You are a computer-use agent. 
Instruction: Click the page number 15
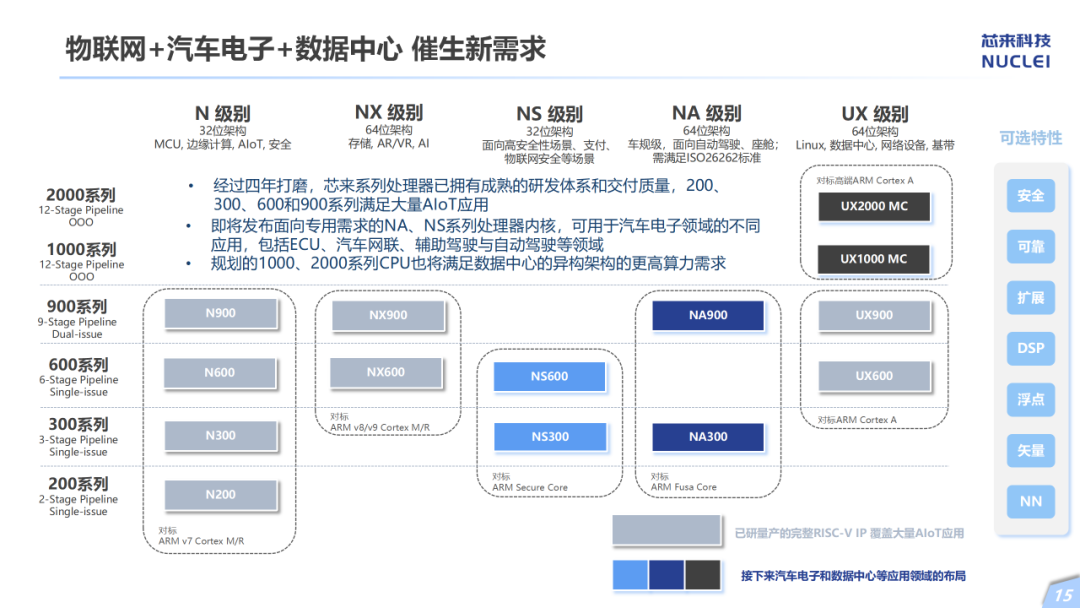(x=1063, y=596)
